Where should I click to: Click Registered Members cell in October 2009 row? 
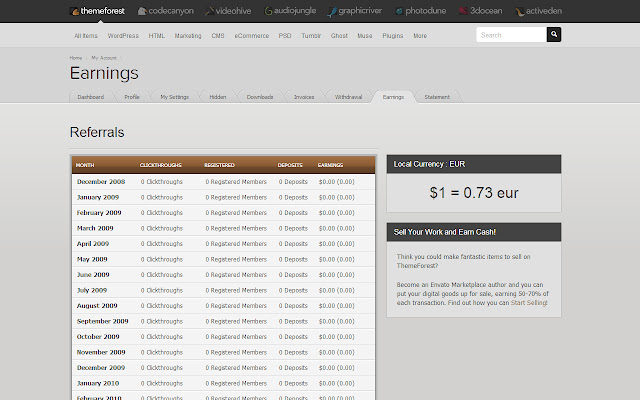(x=236, y=337)
